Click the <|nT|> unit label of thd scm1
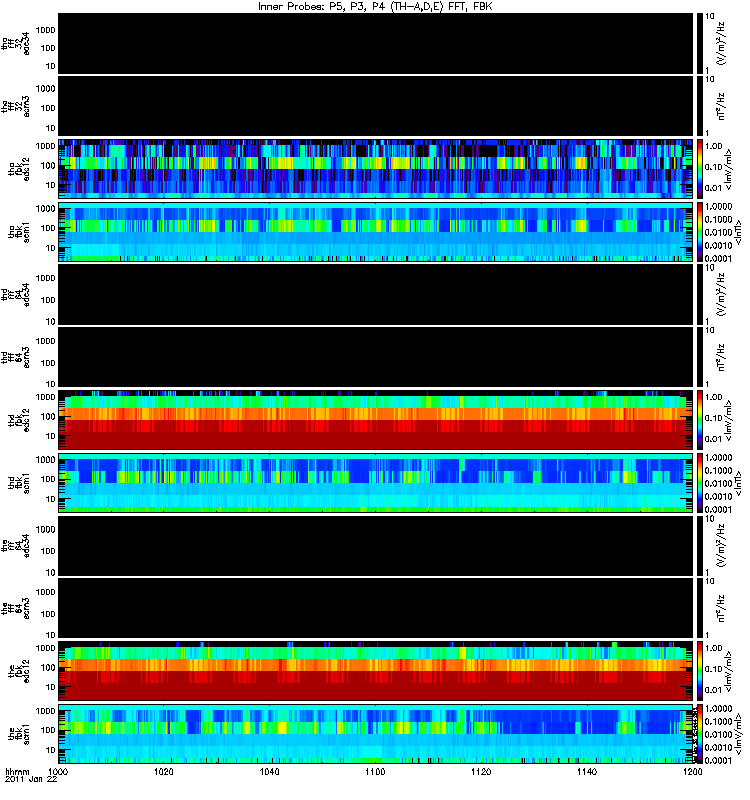Image resolution: width=750 pixels, height=800 pixels. (738, 483)
